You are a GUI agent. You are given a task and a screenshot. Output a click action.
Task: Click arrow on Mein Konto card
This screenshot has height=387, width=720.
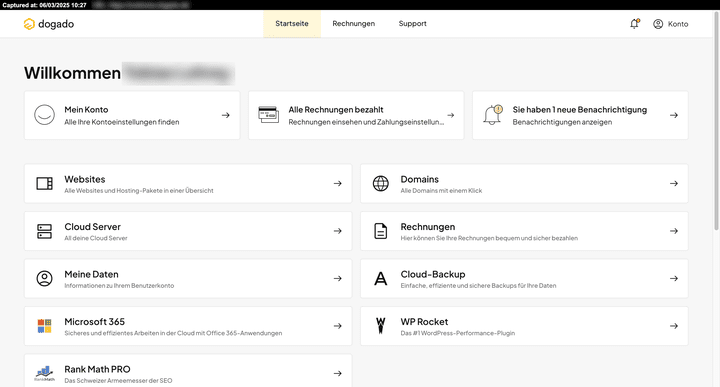coord(225,115)
